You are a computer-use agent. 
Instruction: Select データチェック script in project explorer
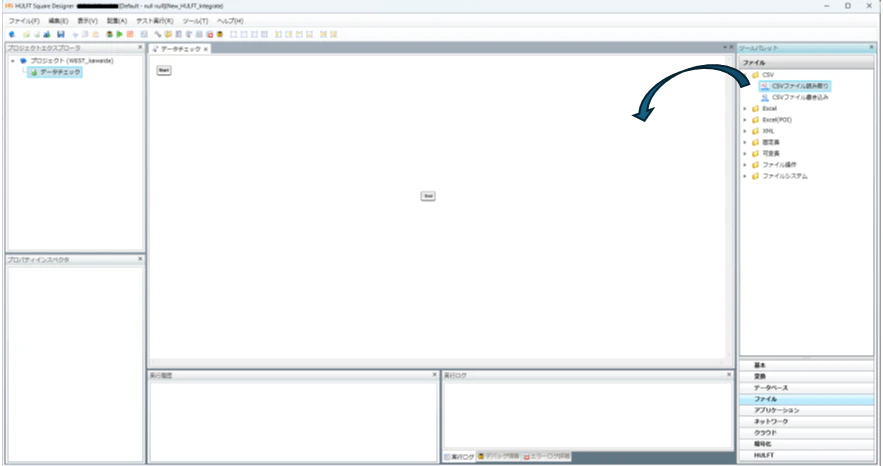point(55,72)
